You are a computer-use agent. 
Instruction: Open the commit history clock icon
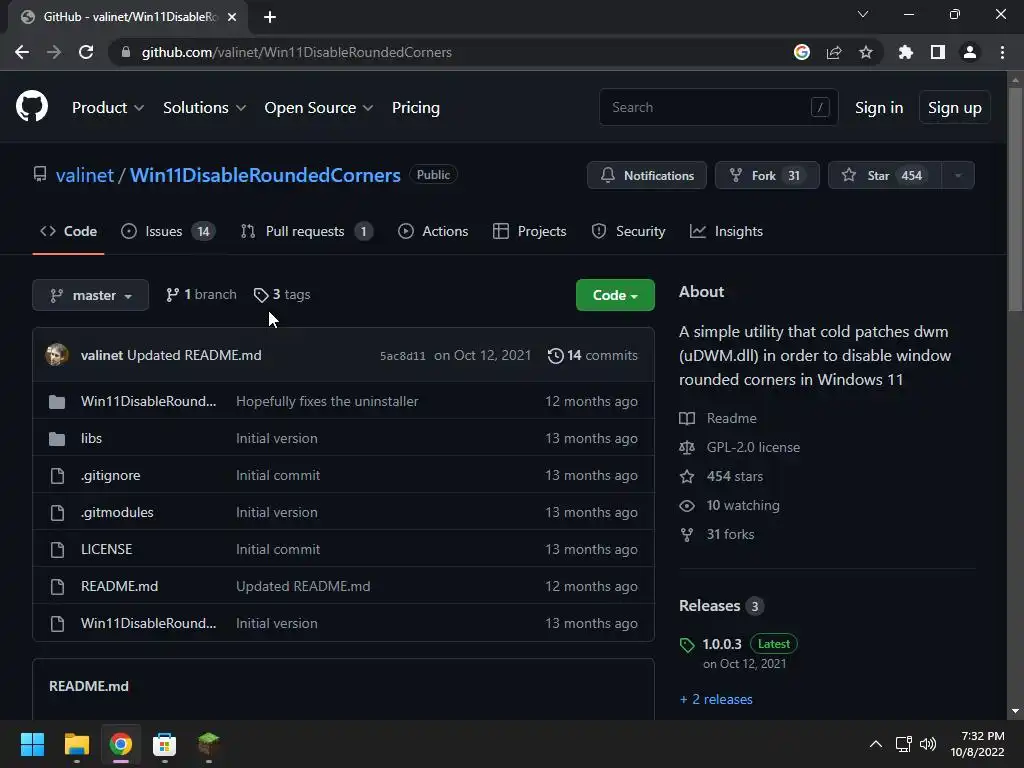[x=556, y=355]
